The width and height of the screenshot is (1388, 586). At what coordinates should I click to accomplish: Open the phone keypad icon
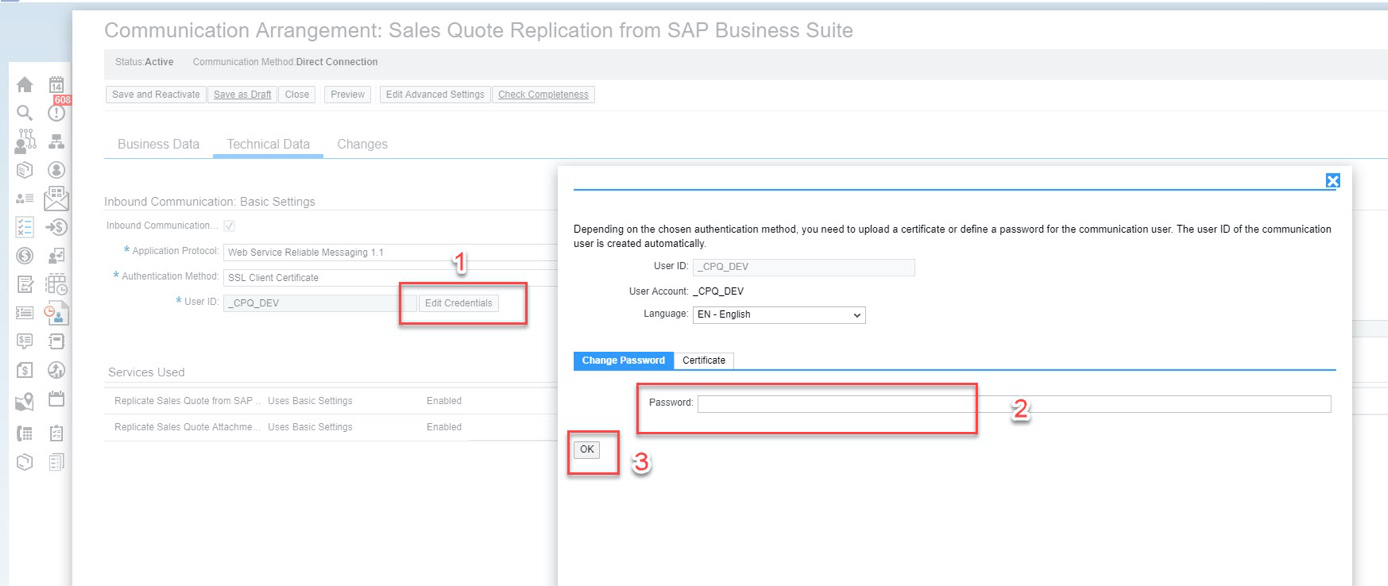(24, 432)
